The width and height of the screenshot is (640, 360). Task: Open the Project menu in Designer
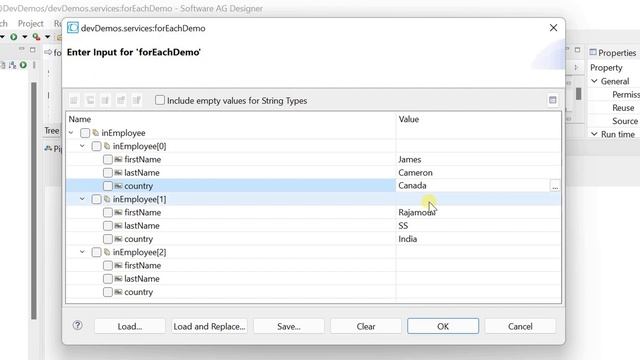31,24
